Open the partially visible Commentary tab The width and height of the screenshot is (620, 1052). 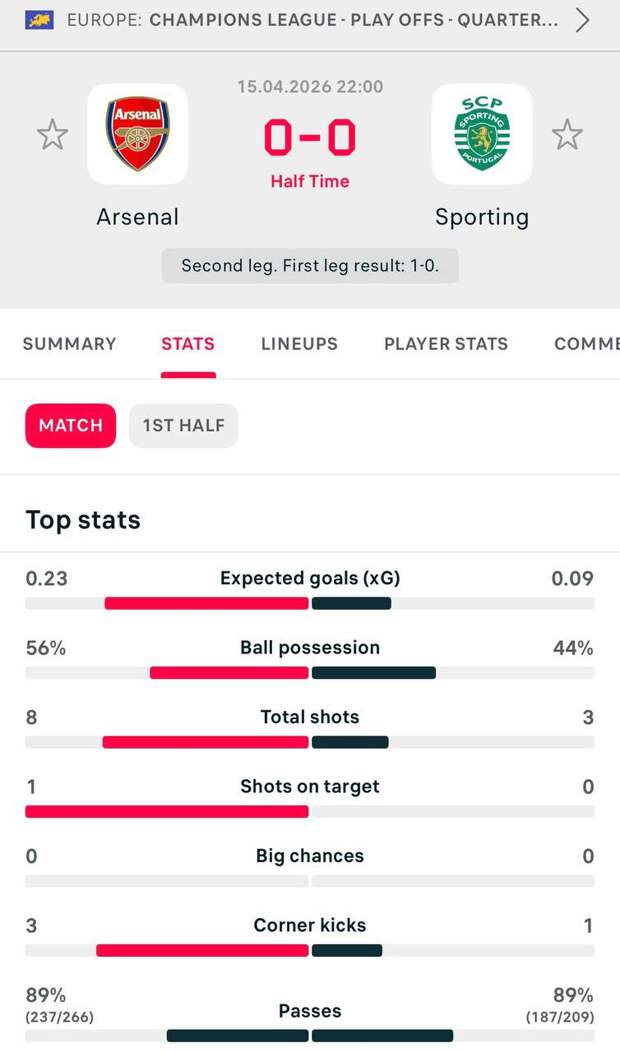pyautogui.click(x=587, y=344)
